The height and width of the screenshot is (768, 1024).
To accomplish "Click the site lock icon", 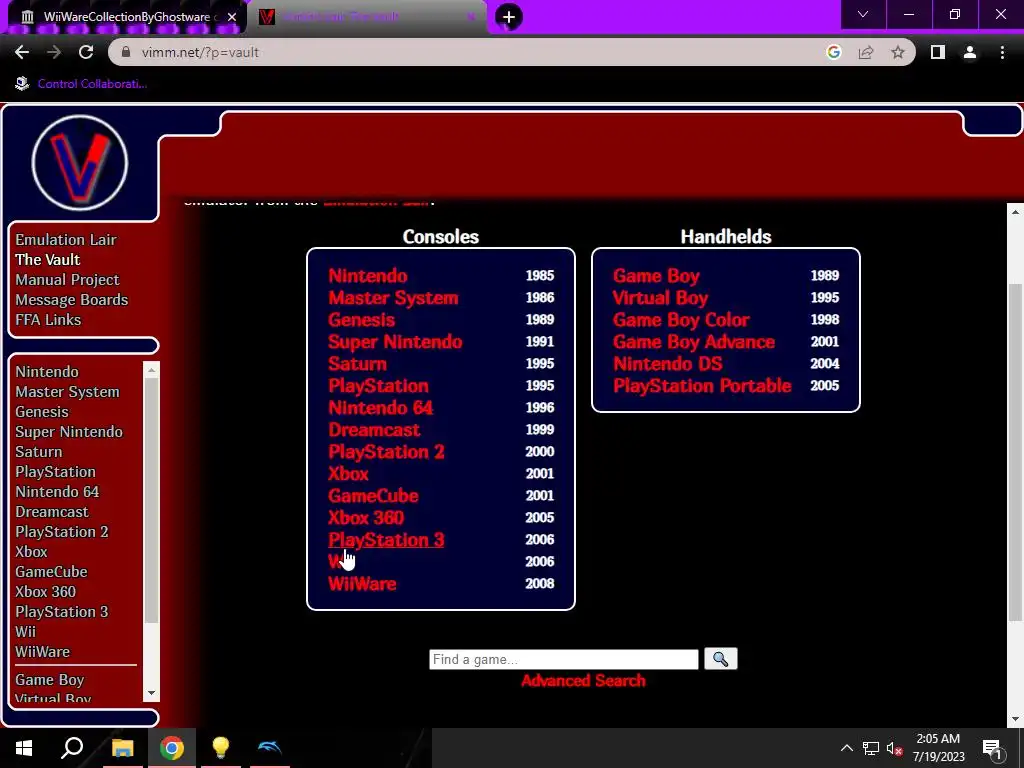I will pos(126,52).
